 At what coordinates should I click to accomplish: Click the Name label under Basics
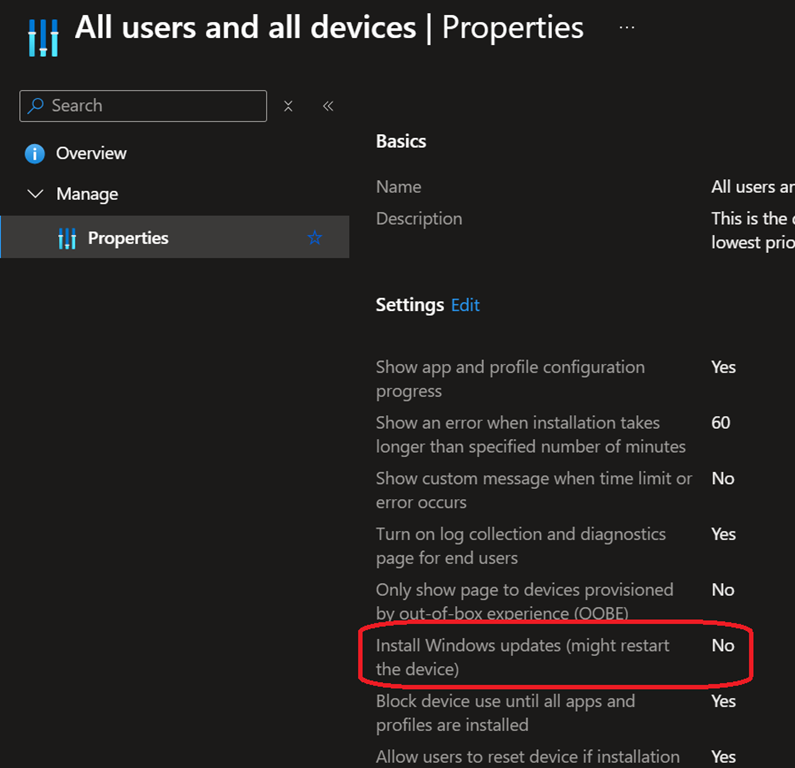click(x=398, y=187)
